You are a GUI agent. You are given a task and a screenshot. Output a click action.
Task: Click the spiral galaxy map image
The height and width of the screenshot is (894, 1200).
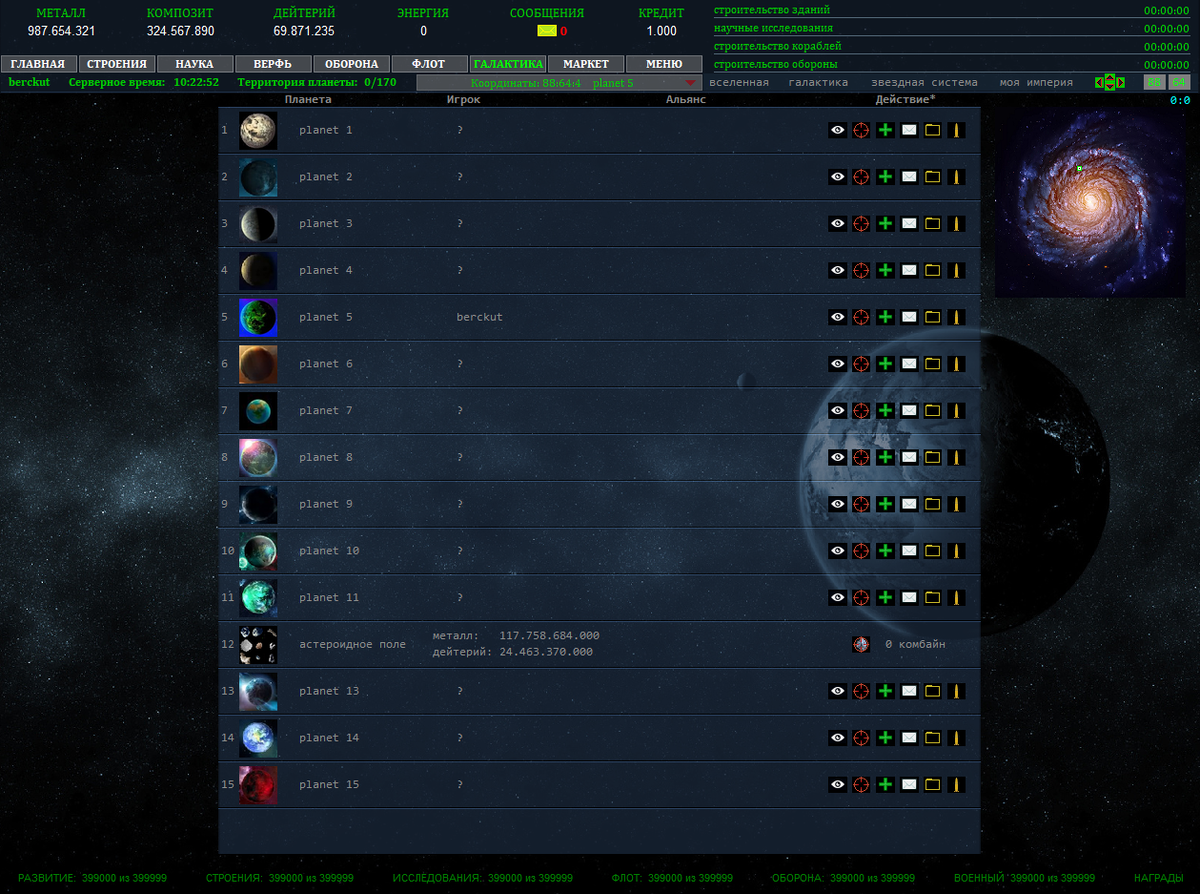[1089, 202]
